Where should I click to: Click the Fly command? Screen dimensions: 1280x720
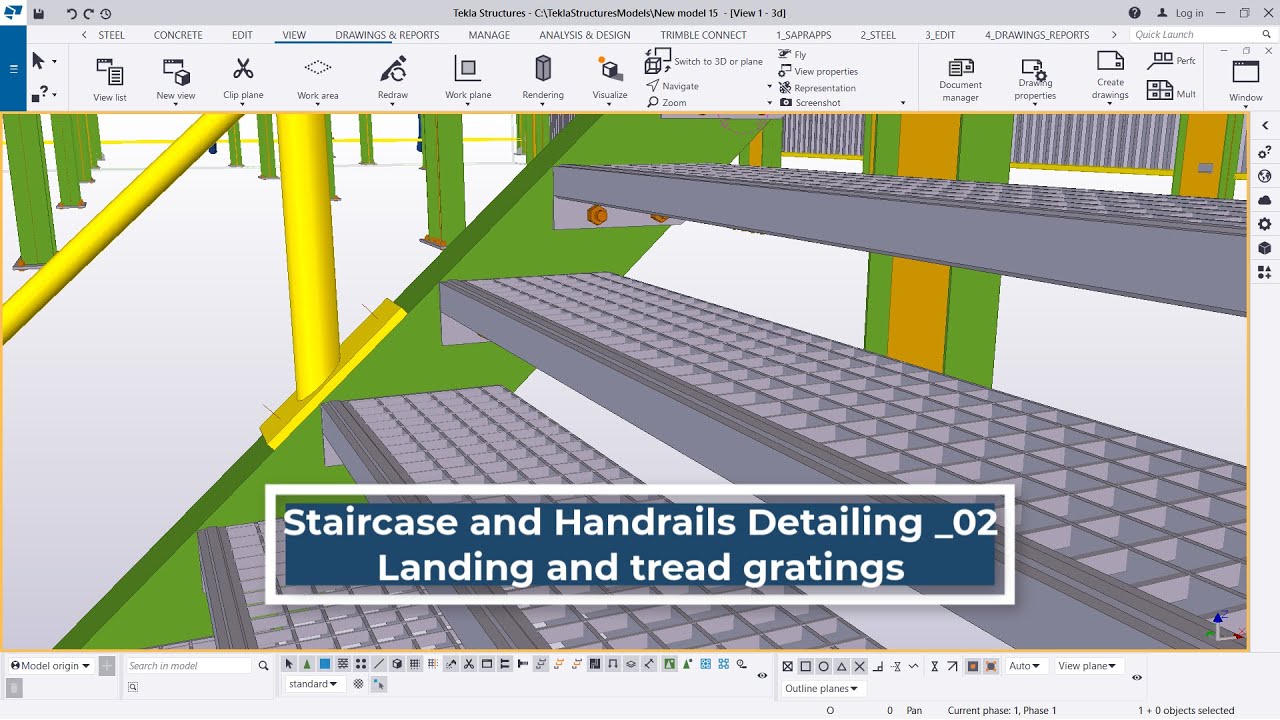(793, 55)
